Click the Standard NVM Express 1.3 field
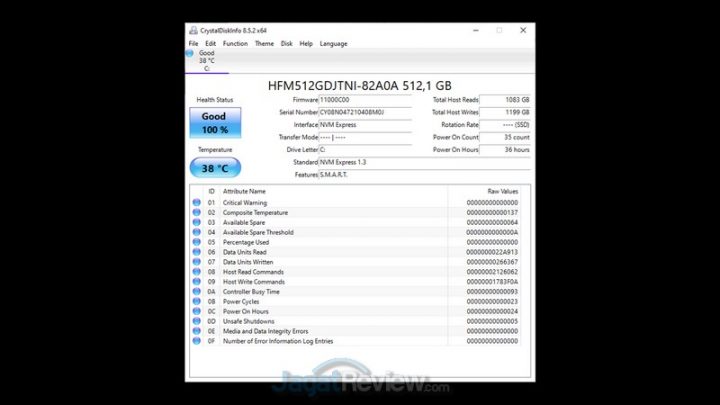This screenshot has height=405, width=720. click(424, 162)
